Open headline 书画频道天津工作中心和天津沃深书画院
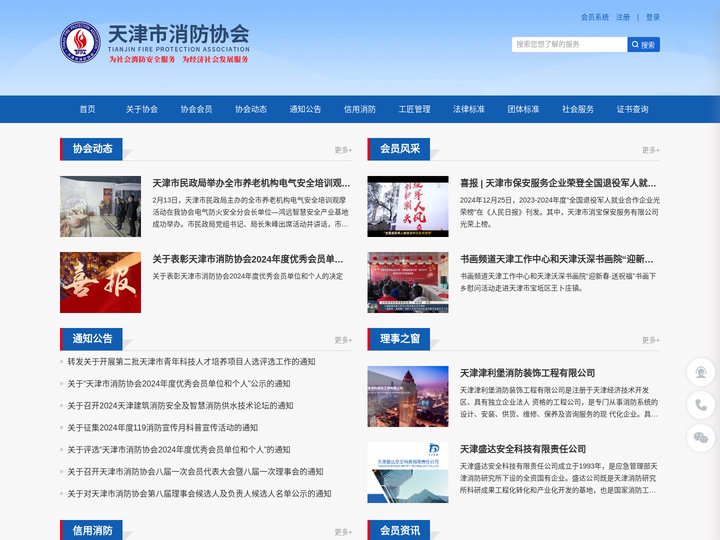The width and height of the screenshot is (720, 540). [557, 259]
